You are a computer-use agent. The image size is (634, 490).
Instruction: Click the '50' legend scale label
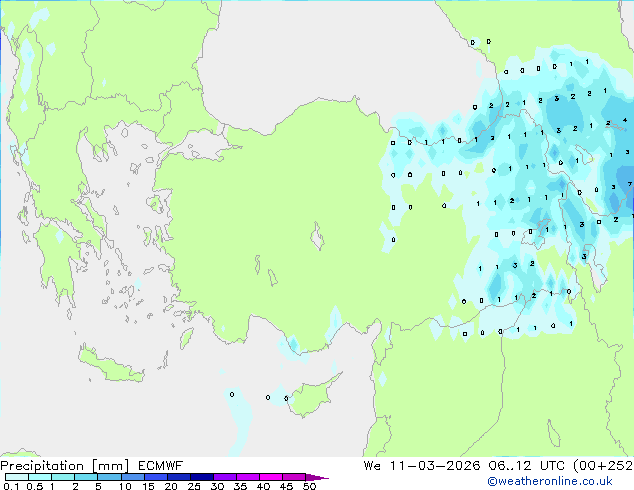(x=309, y=486)
